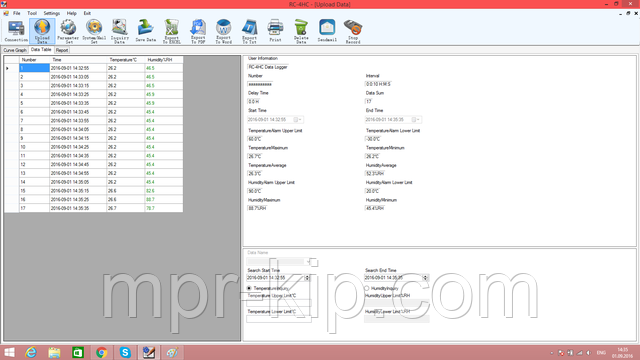Click the Temperature column header
The width and height of the screenshot is (640, 360).
(126, 60)
